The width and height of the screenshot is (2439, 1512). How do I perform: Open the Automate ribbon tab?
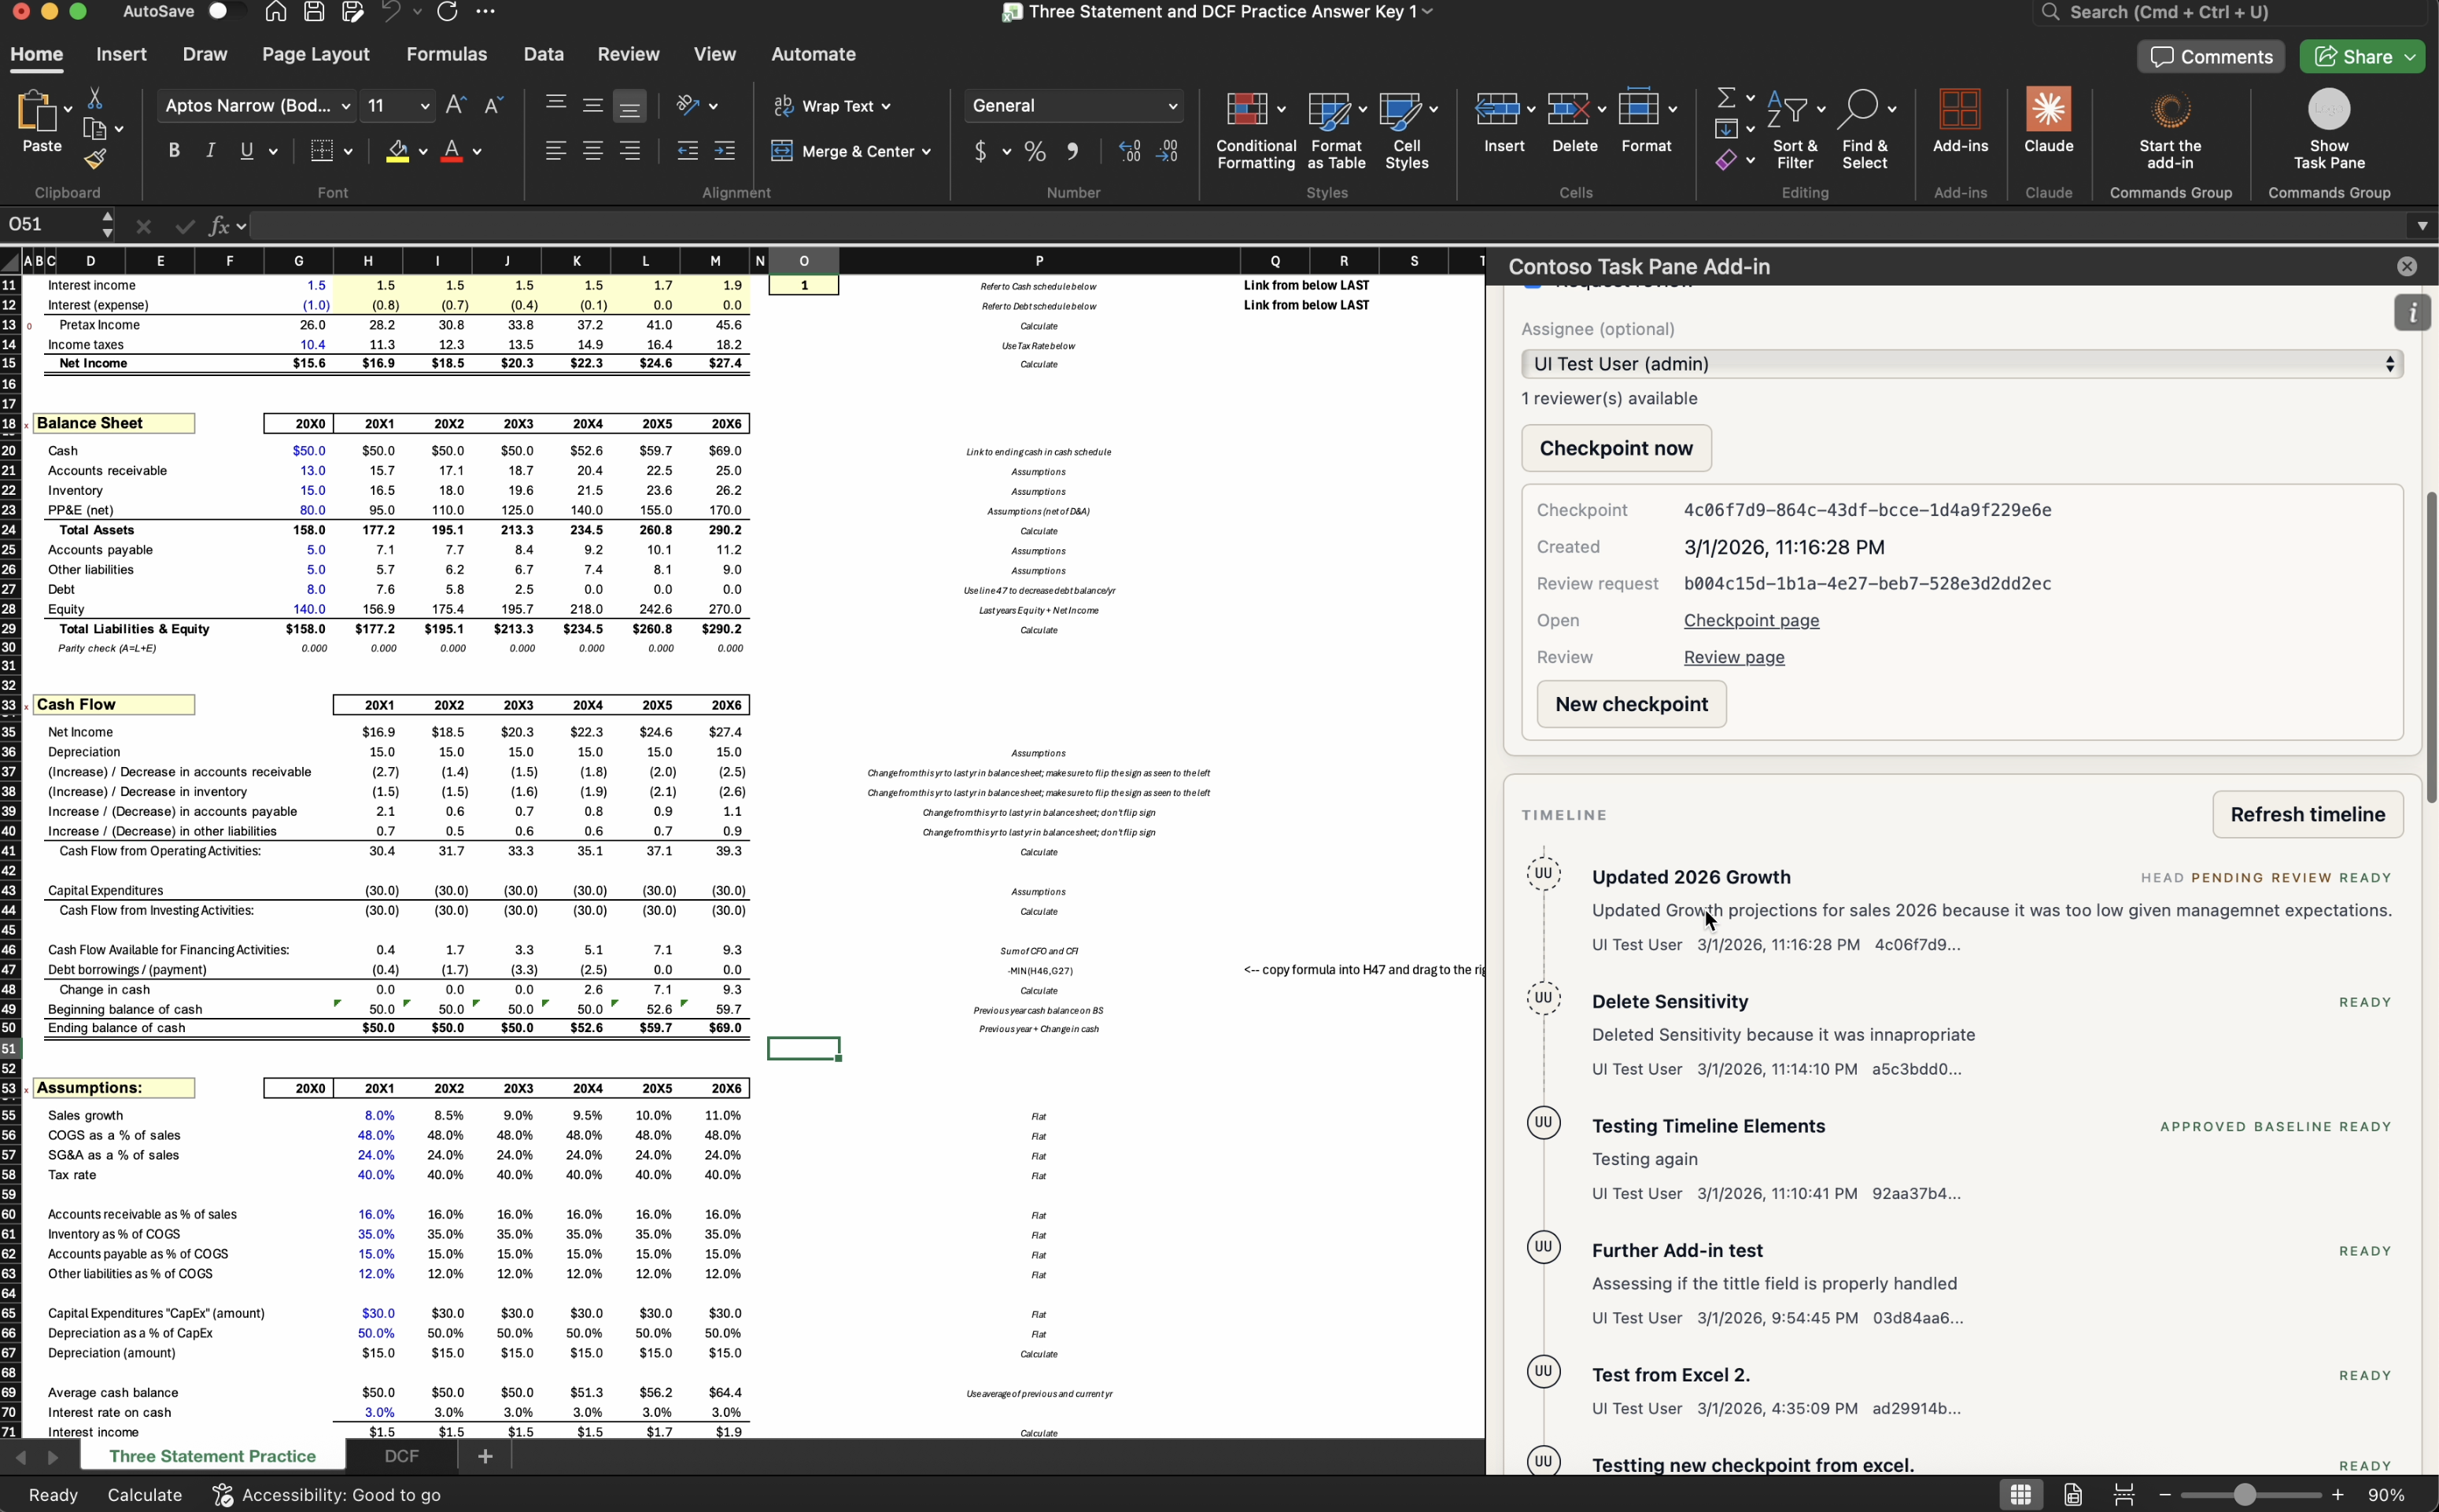[x=813, y=54]
